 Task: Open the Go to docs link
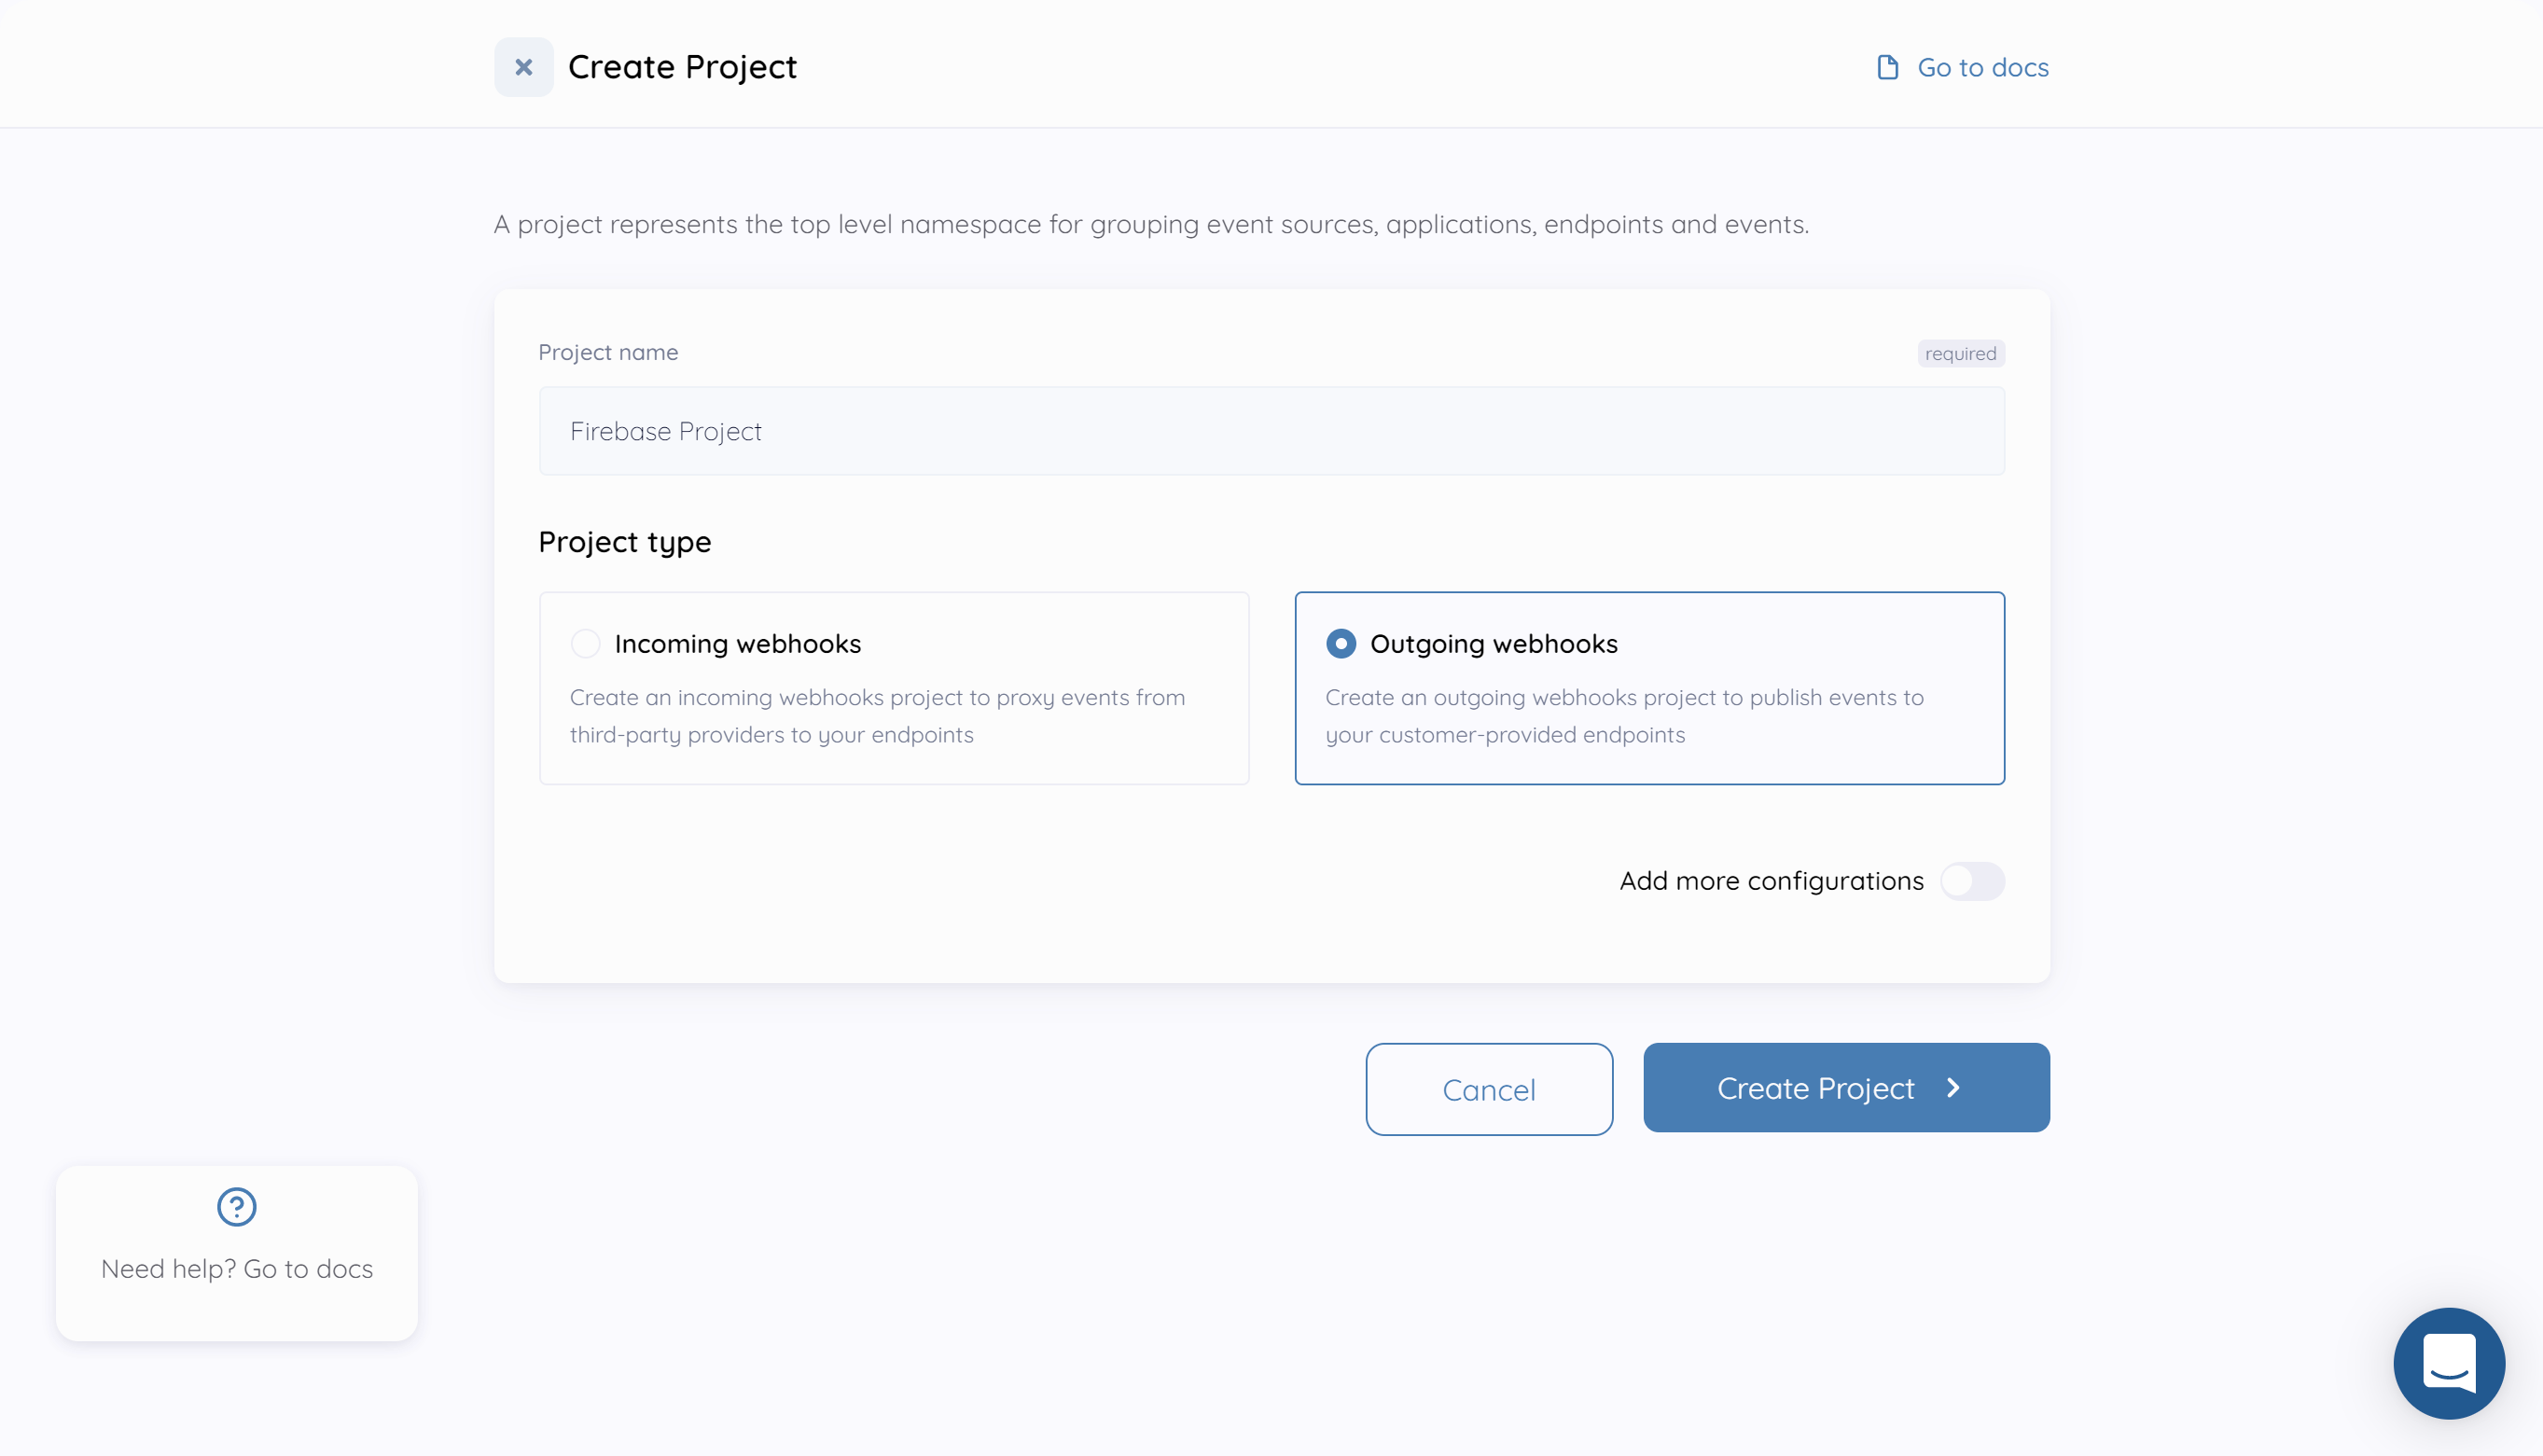tap(1981, 66)
